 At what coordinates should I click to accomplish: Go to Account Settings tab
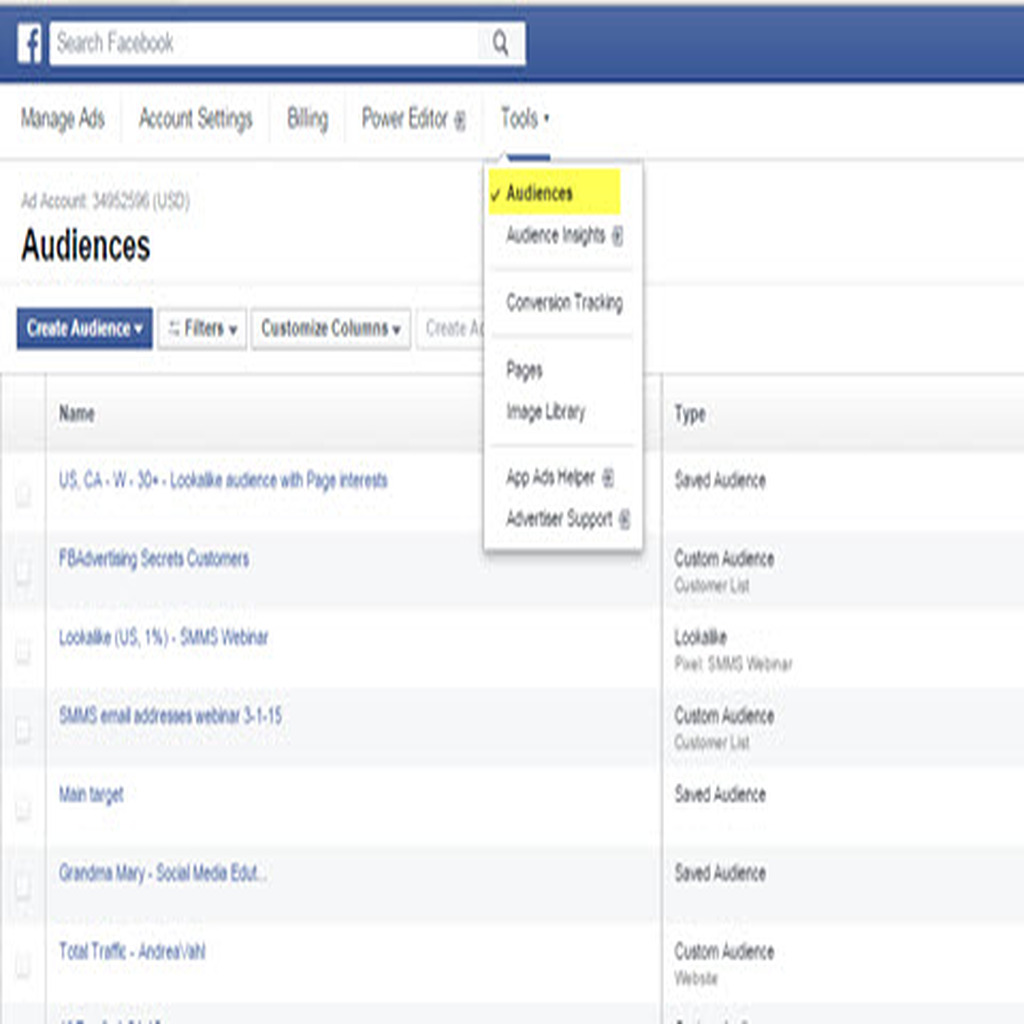(x=195, y=119)
